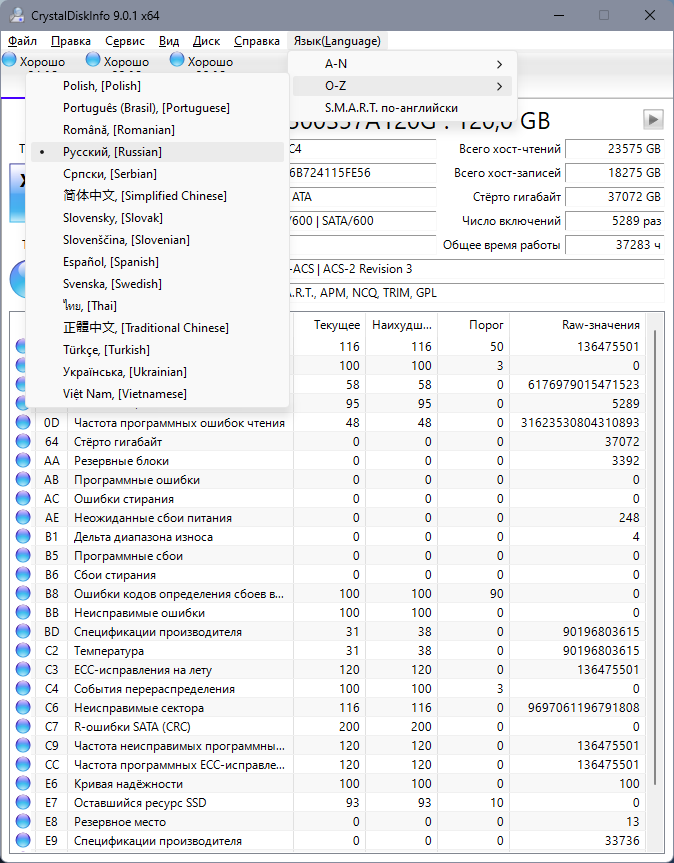Image resolution: width=674 pixels, height=863 pixels.
Task: Go to next disk with play arrow button
Action: pyautogui.click(x=653, y=119)
